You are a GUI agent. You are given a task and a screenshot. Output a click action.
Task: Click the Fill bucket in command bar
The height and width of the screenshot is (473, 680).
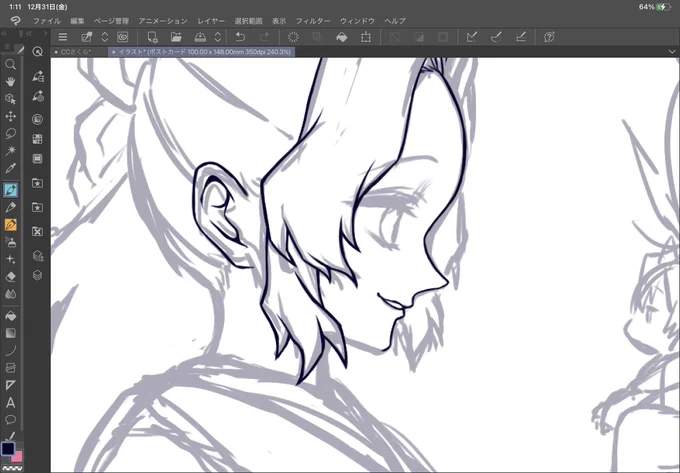(x=342, y=37)
